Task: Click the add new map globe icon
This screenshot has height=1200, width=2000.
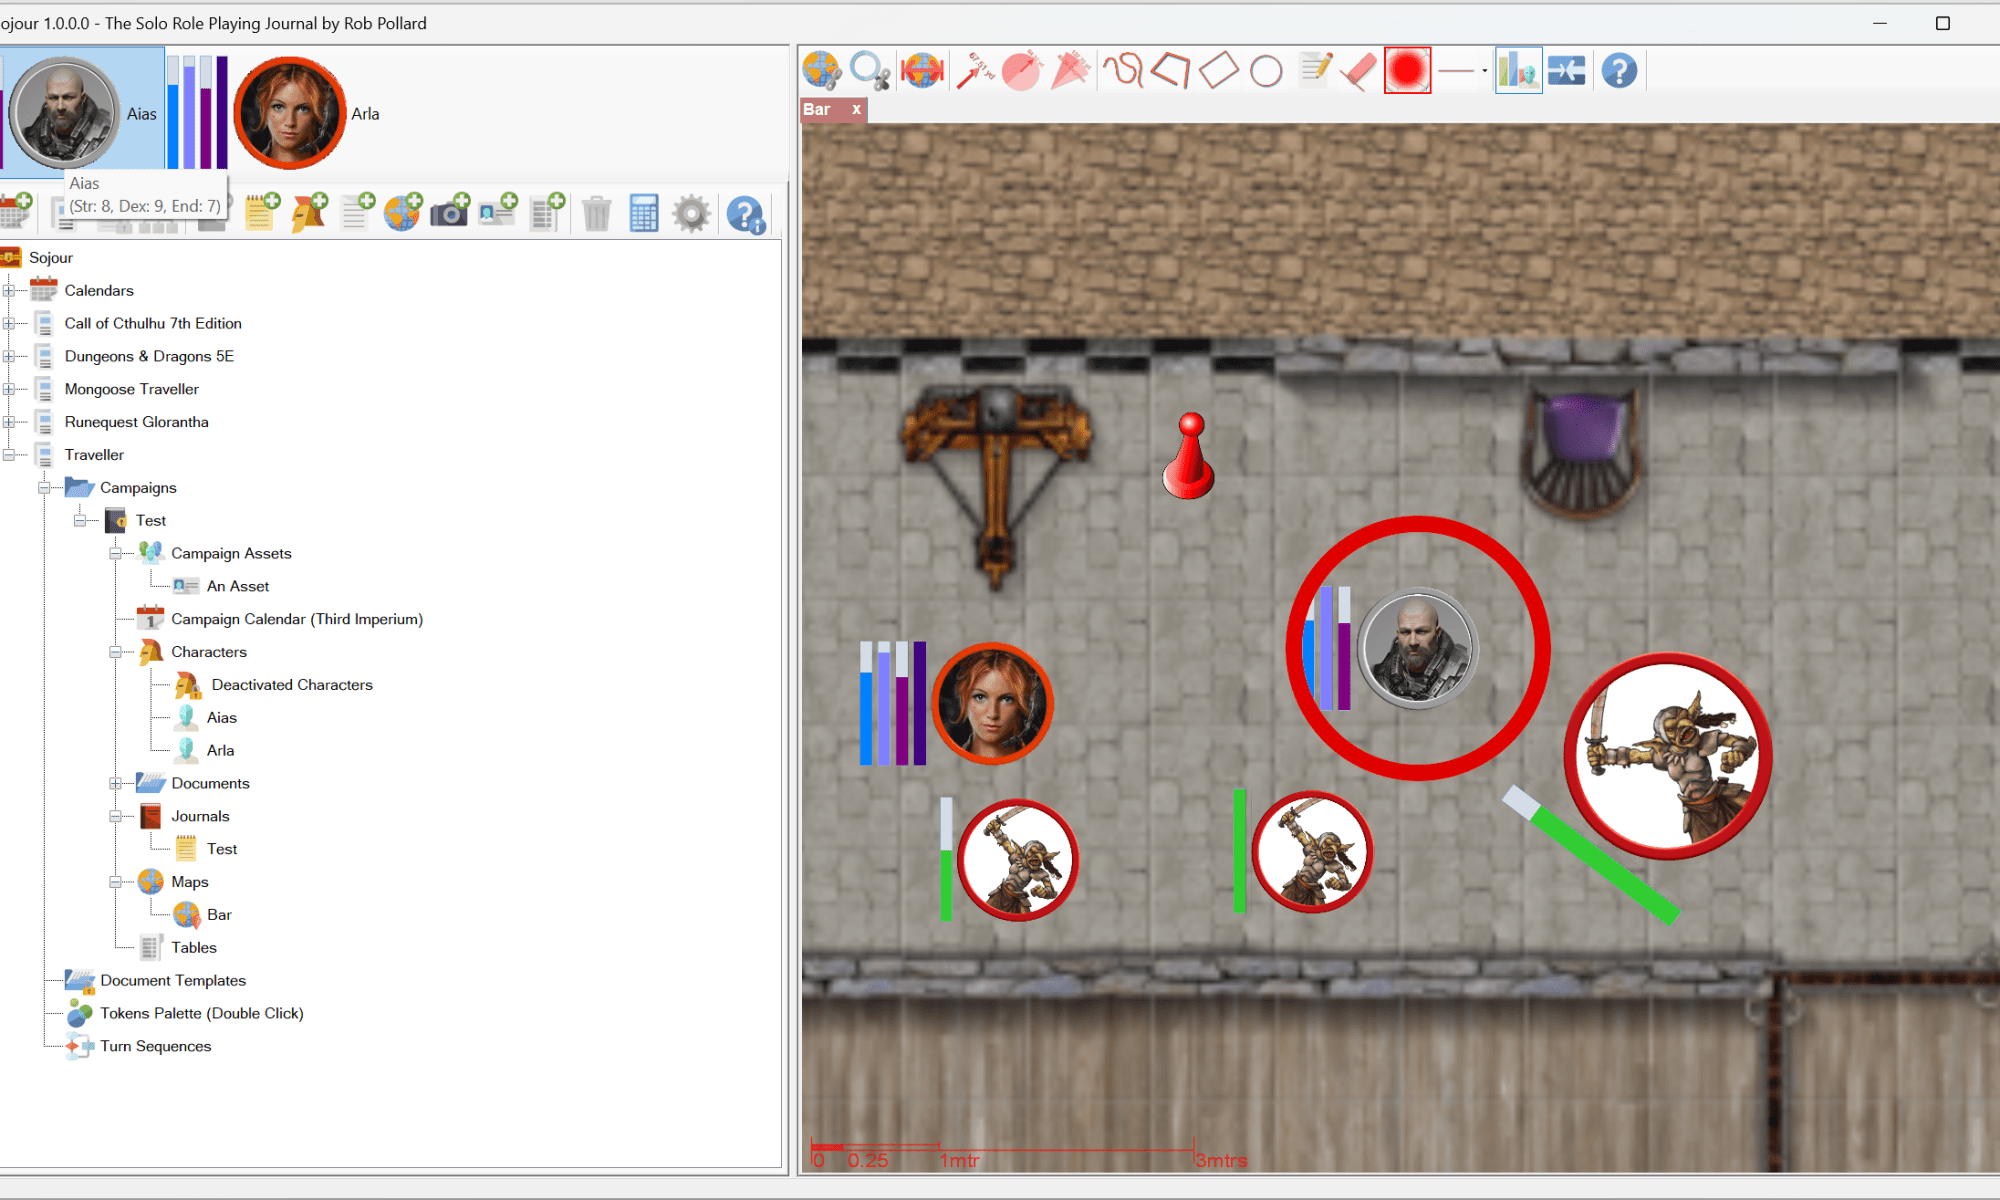Action: tap(403, 213)
